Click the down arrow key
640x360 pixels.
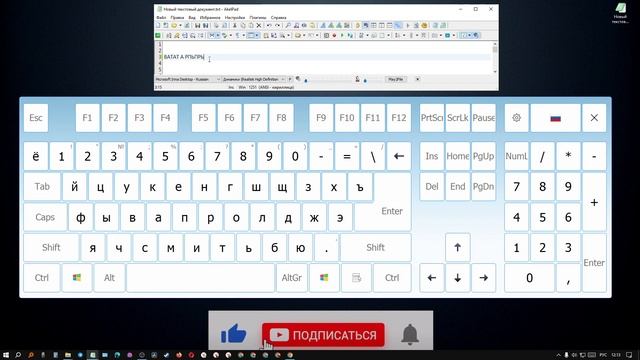point(458,278)
